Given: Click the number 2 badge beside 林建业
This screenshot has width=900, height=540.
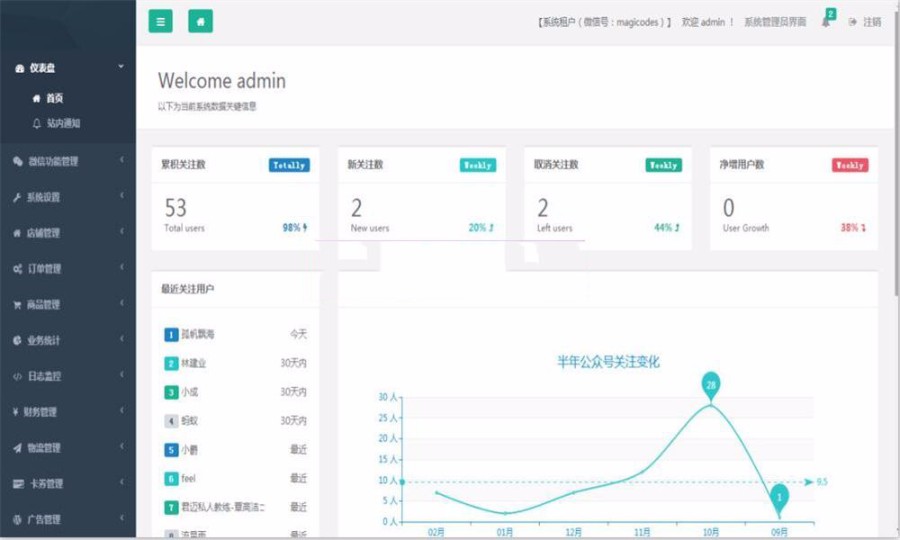Looking at the screenshot, I should 171,363.
